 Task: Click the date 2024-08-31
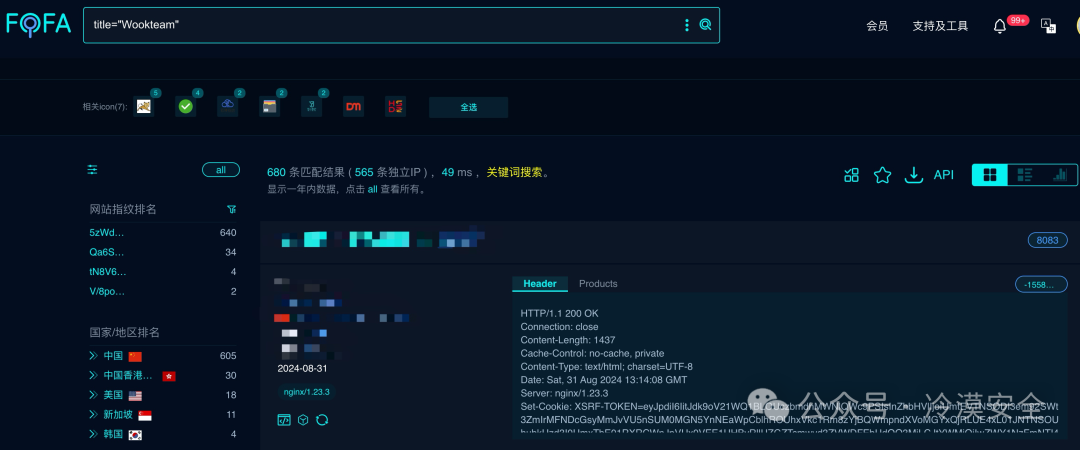(302, 369)
